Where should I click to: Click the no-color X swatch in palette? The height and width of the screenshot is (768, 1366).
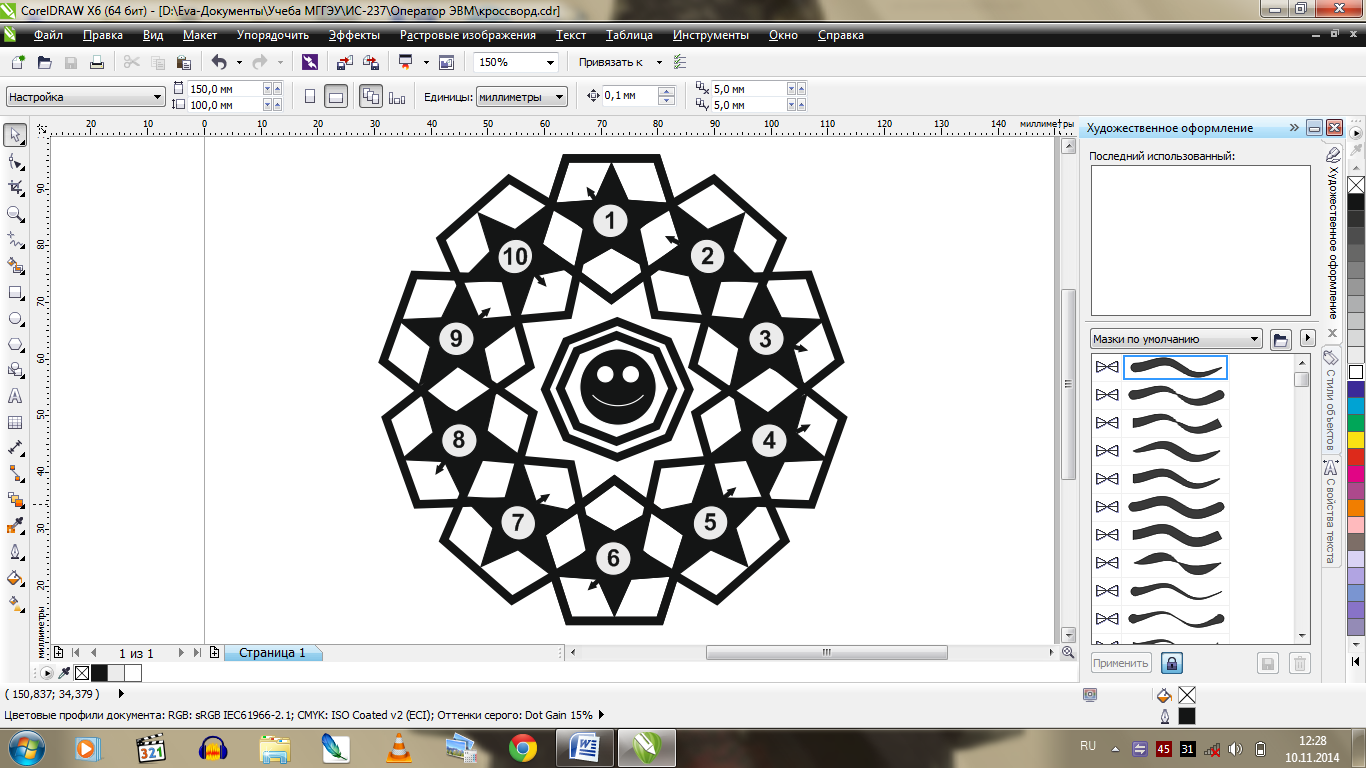coord(1356,185)
